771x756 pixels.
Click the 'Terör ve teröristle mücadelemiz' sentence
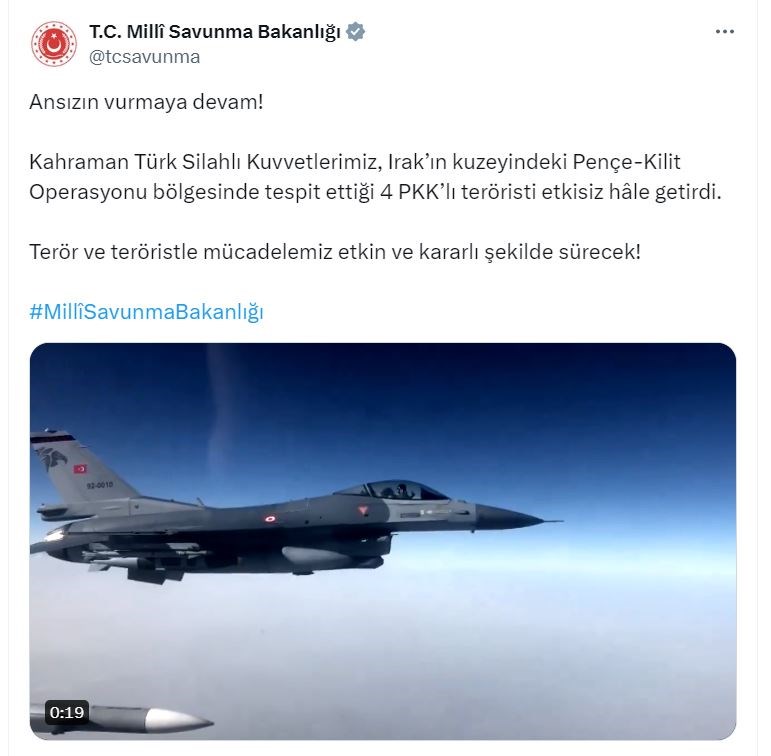pos(335,252)
